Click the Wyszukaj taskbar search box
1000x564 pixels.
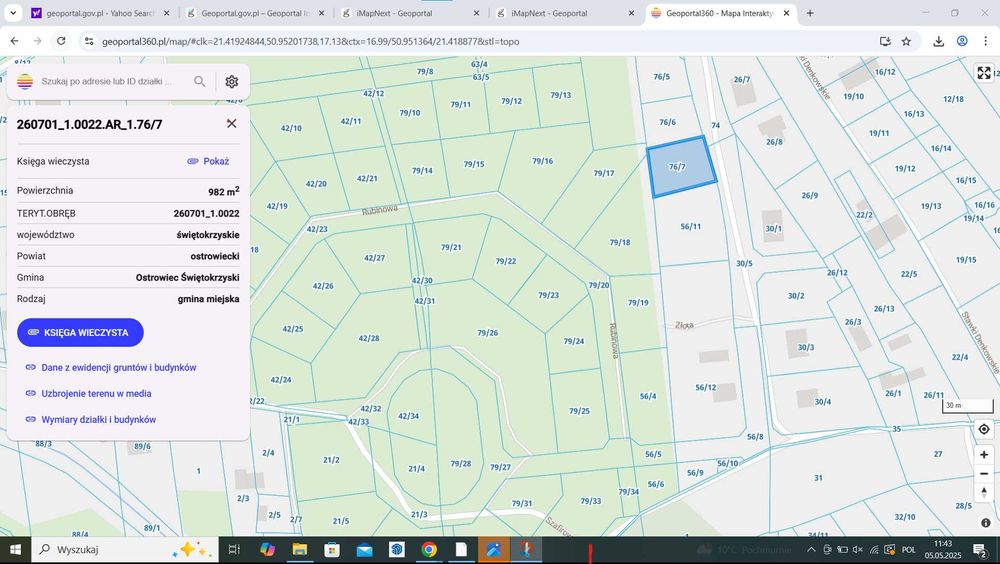tap(124, 549)
